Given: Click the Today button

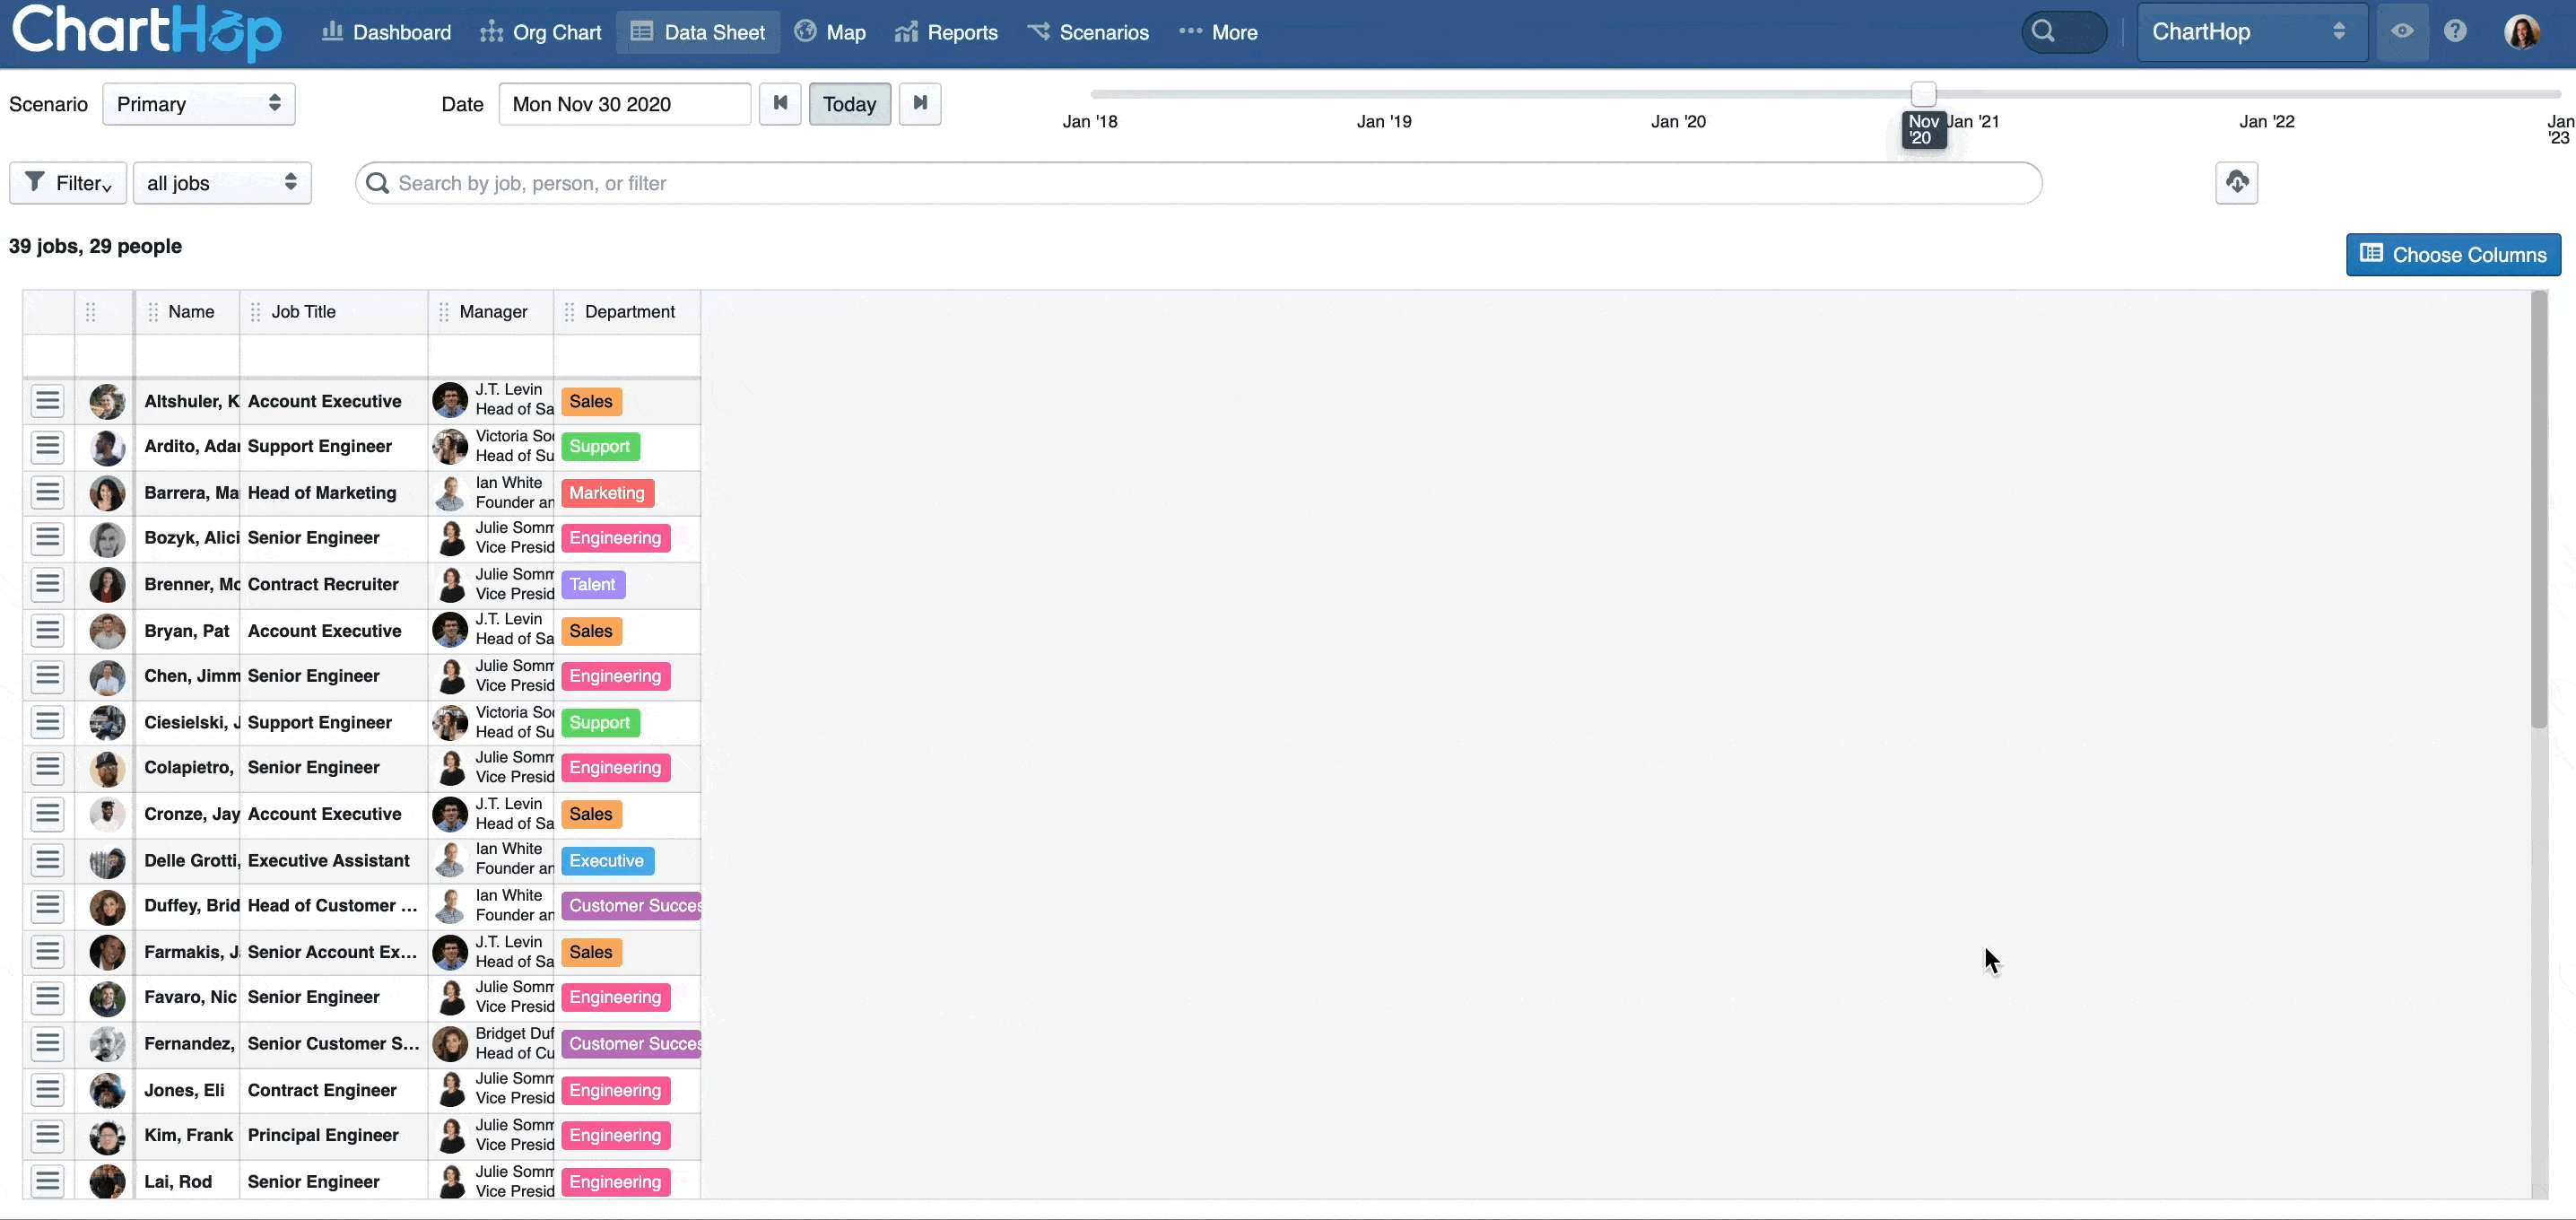Looking at the screenshot, I should coord(849,104).
